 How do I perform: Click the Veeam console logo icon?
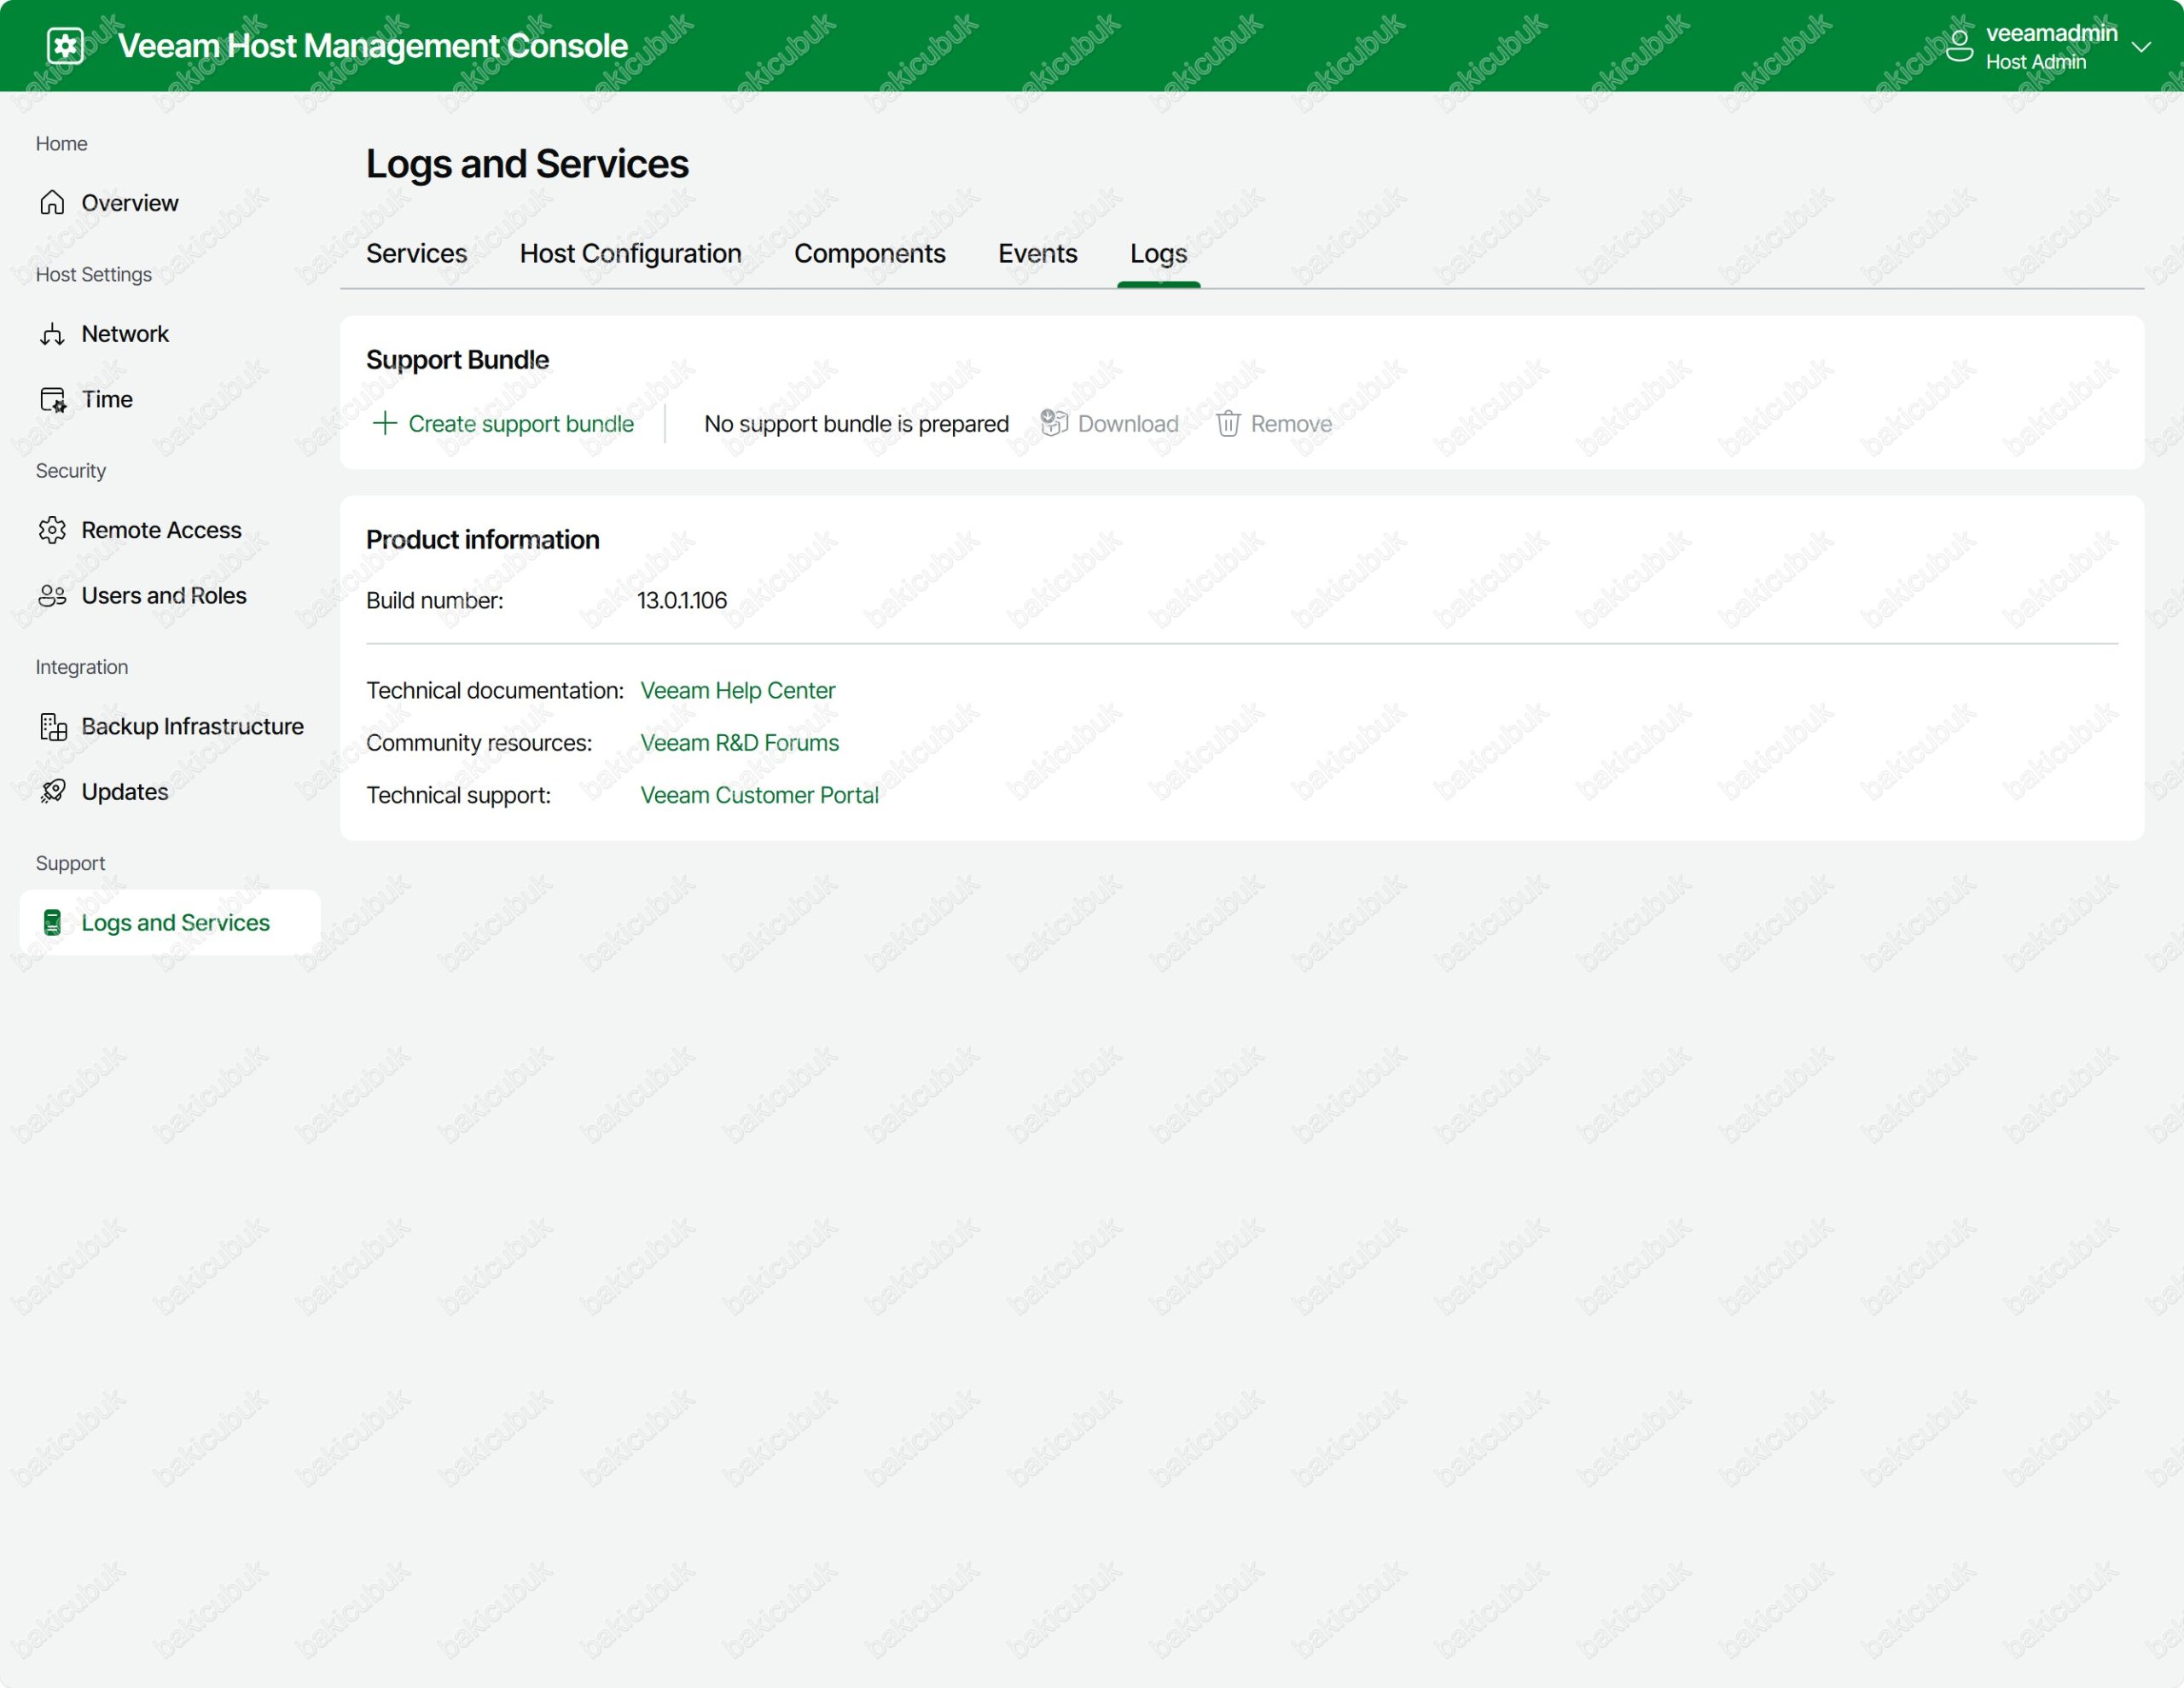(x=66, y=46)
